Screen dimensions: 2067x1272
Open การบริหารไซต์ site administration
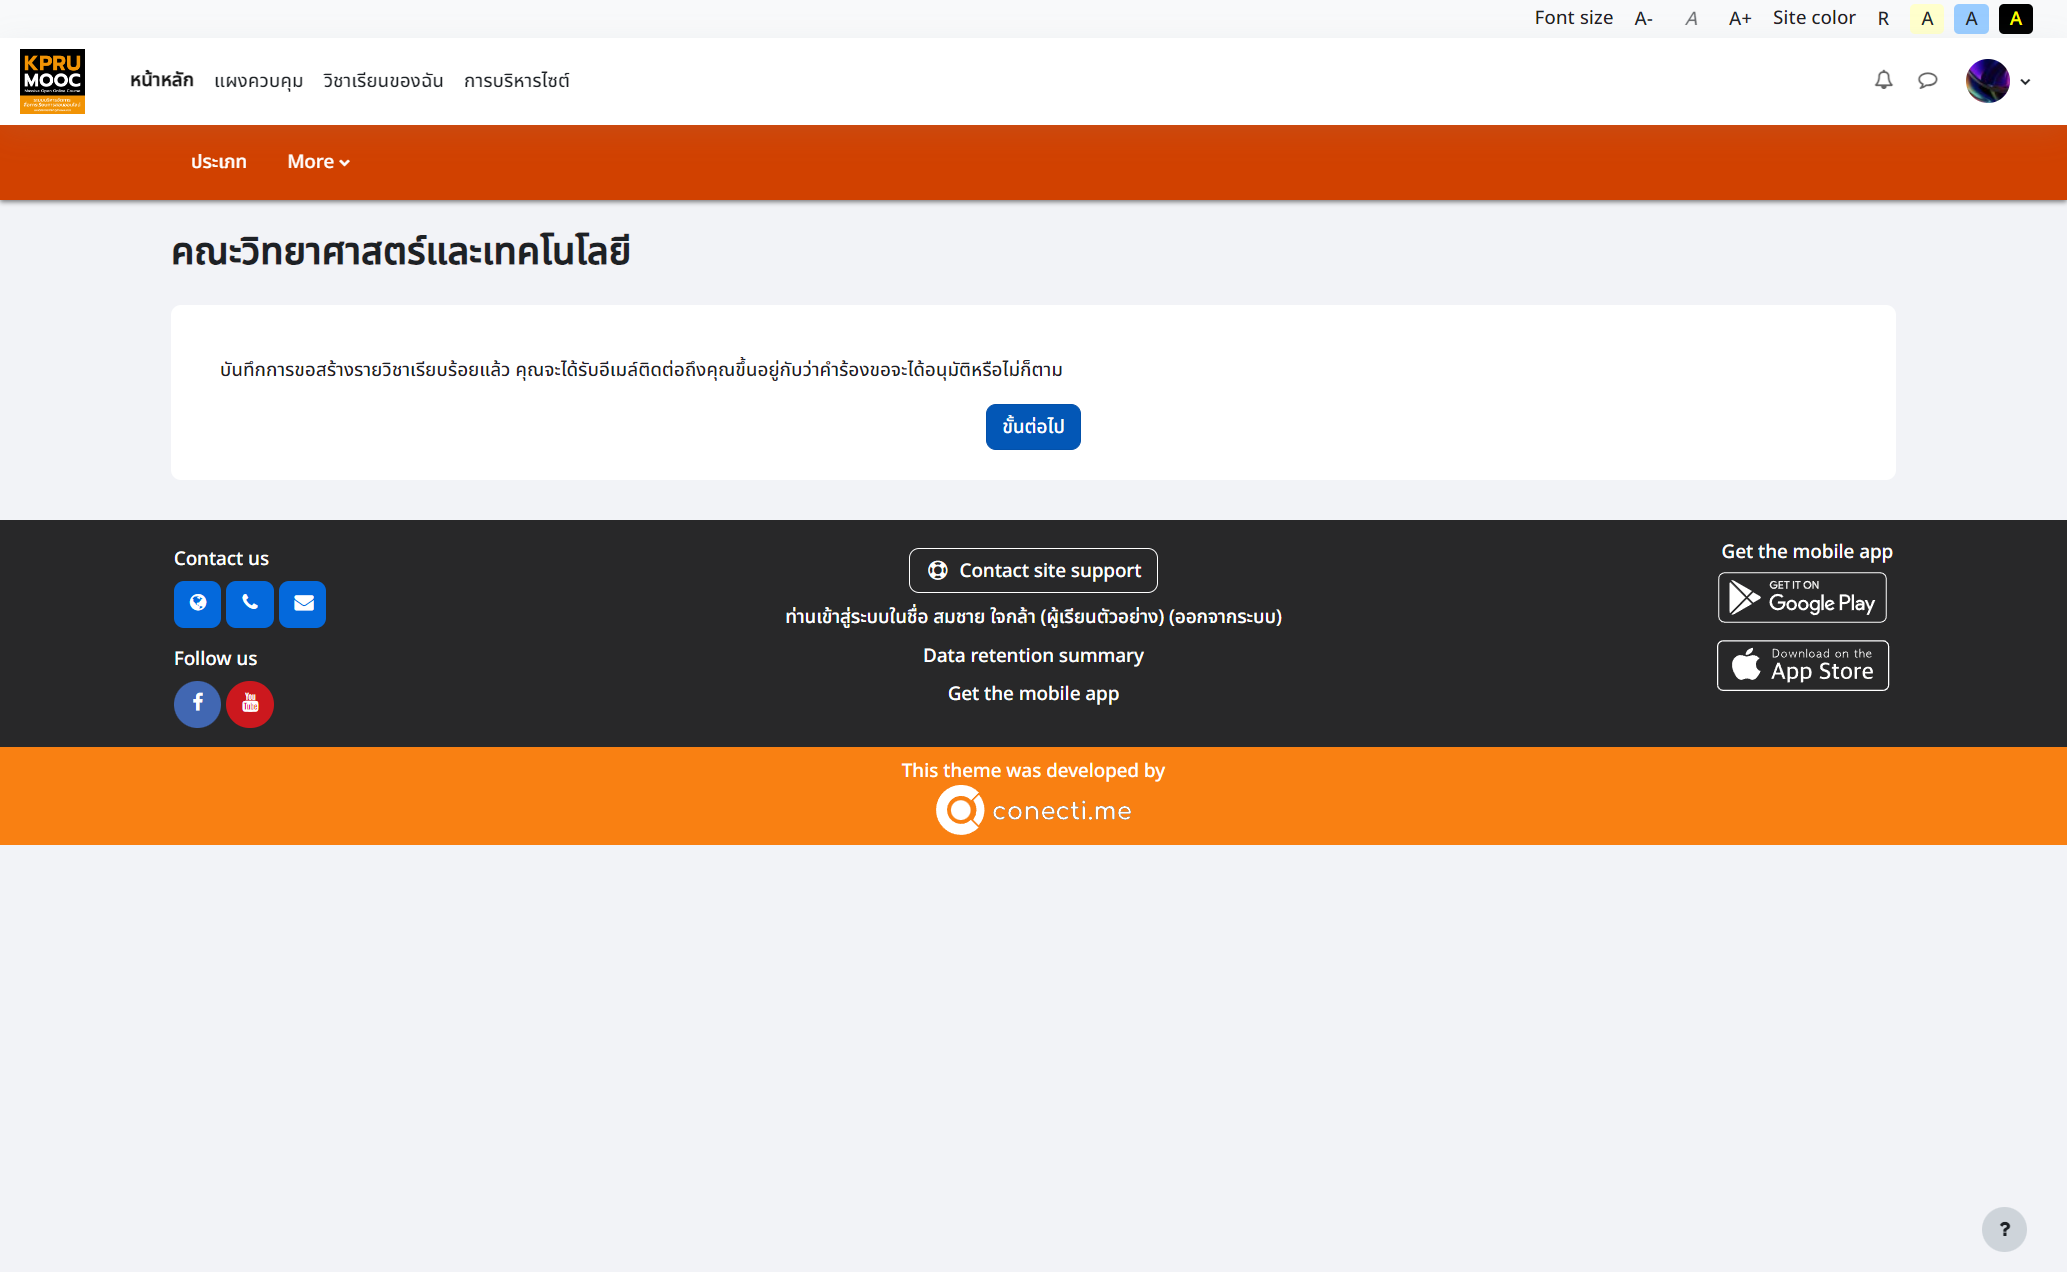coord(517,81)
